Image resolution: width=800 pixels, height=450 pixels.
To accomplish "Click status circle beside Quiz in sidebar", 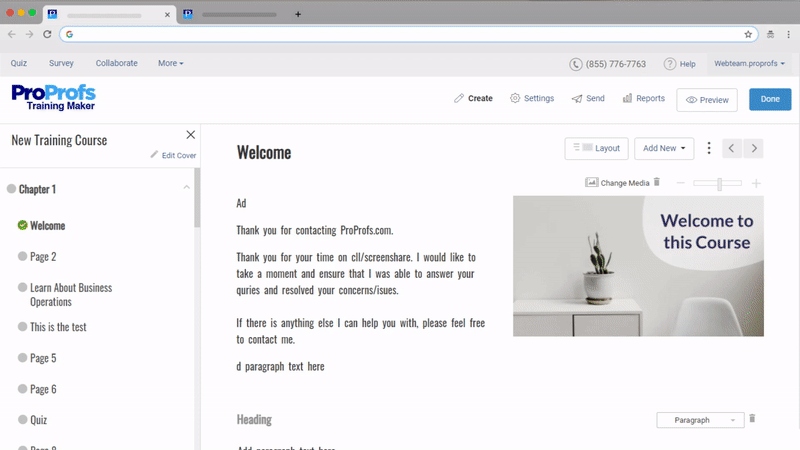I will pyautogui.click(x=22, y=419).
